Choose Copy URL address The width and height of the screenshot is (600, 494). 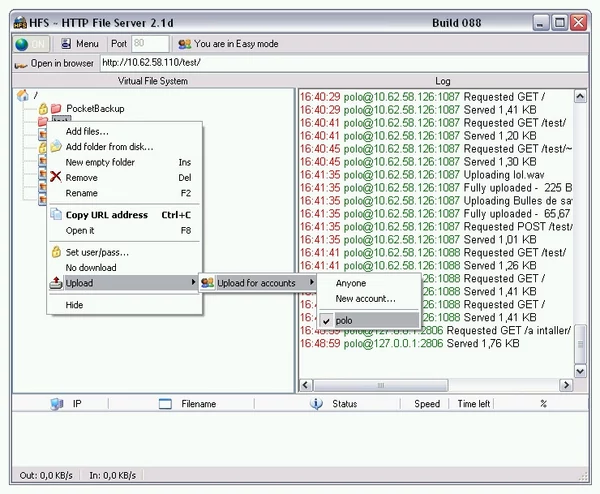coord(125,215)
